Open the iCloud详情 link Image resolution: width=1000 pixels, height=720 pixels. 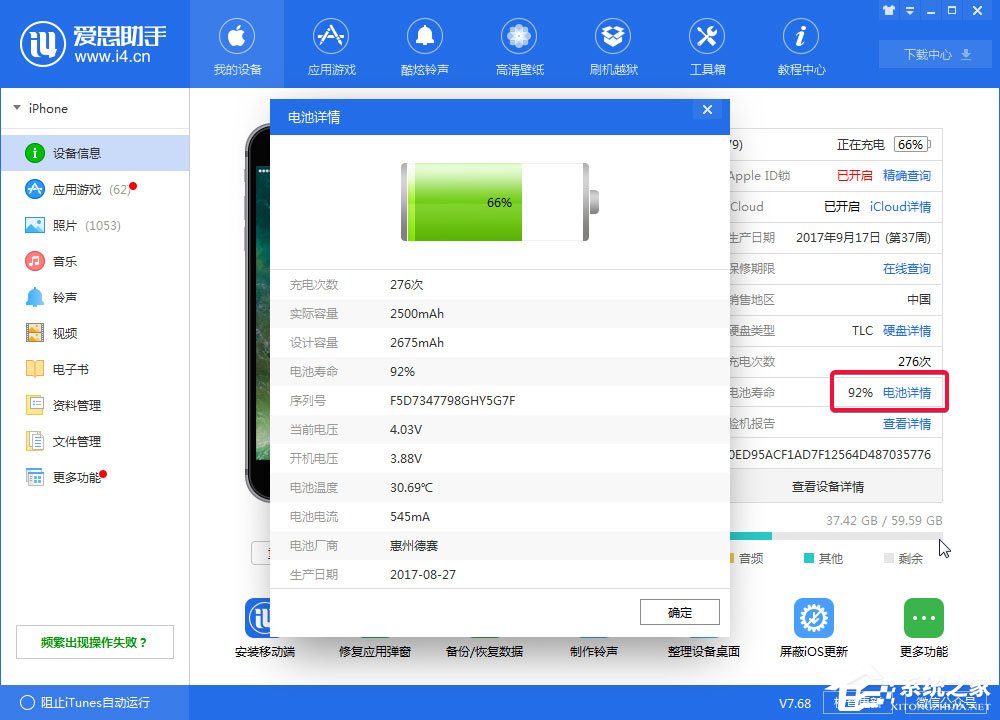(x=901, y=207)
